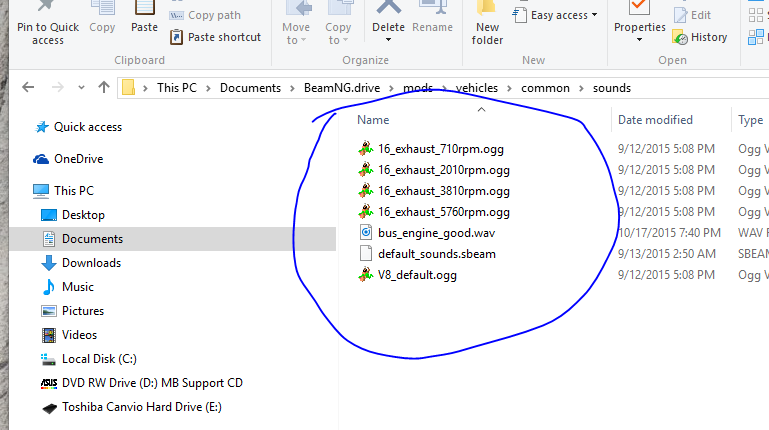
Task: Sort by the Type column header
Action: click(x=750, y=120)
